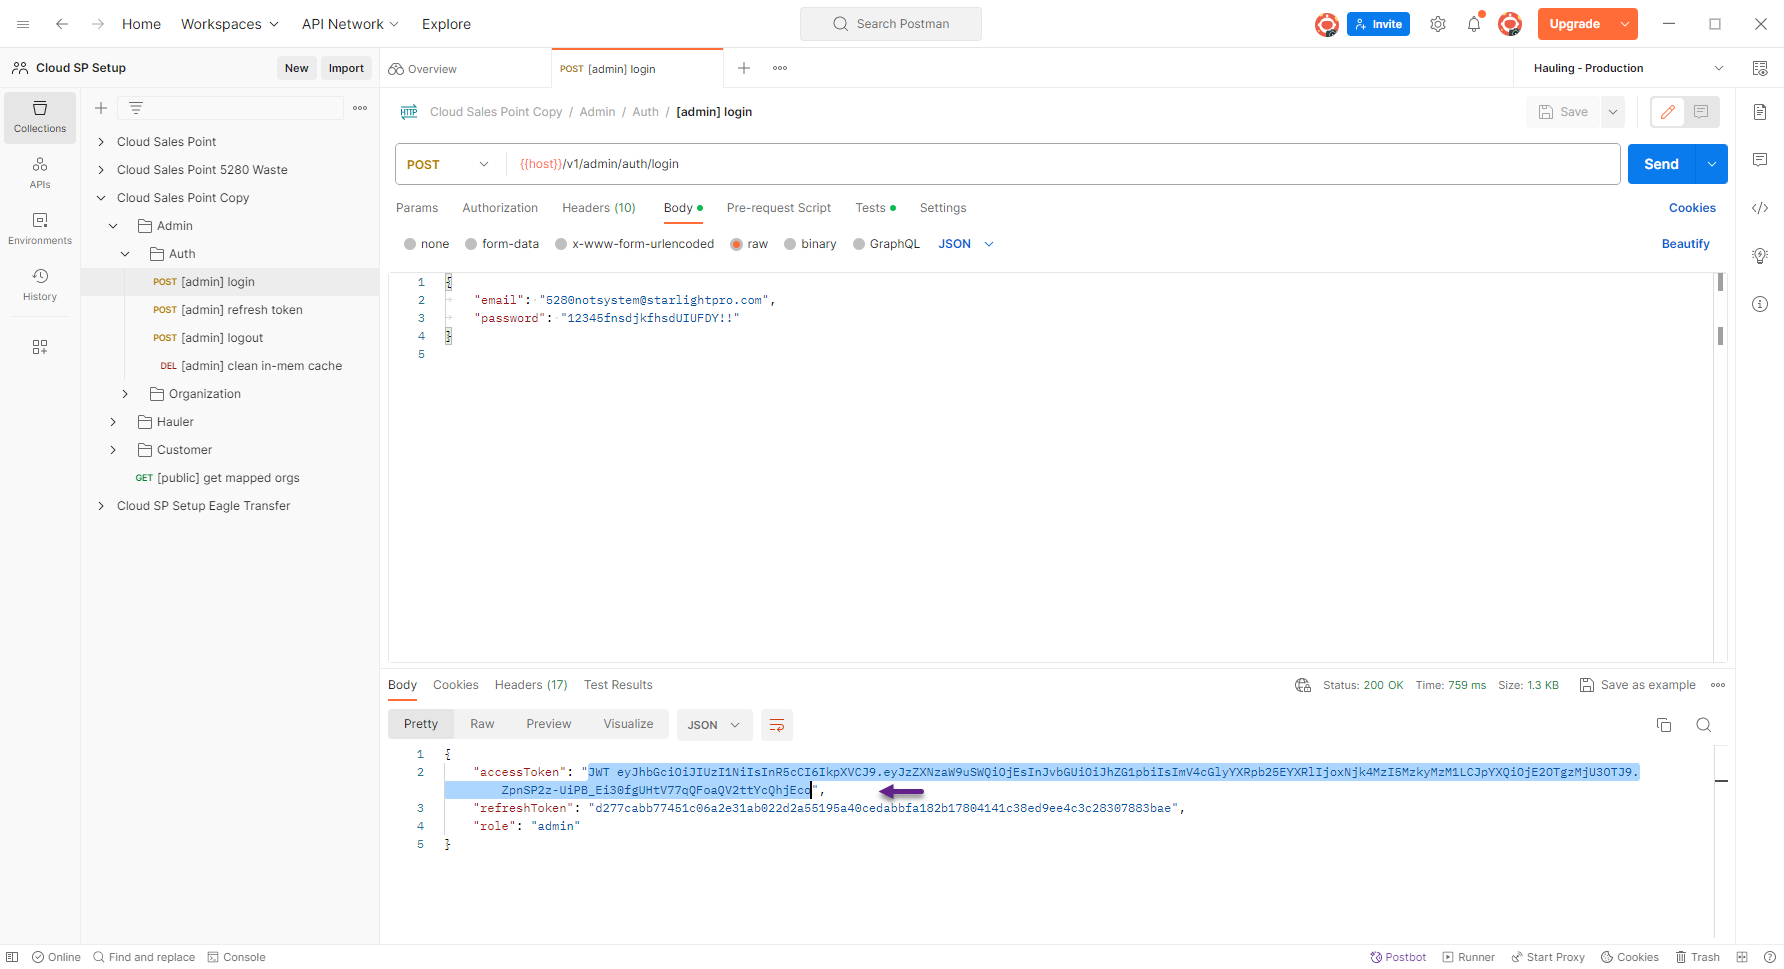Beautify the request body

(x=1685, y=244)
